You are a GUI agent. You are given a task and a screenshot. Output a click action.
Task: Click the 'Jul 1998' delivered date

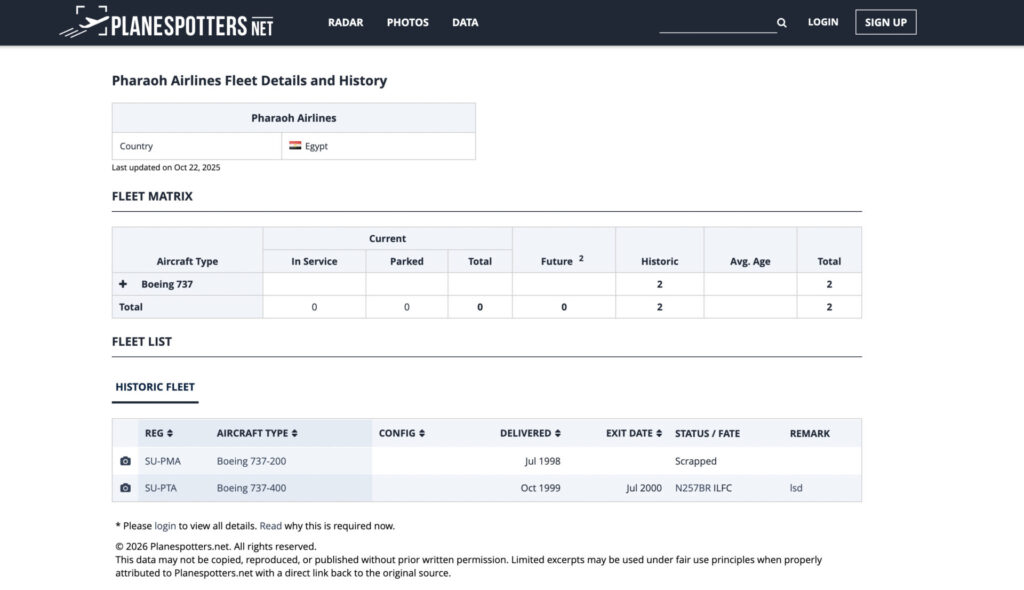(542, 461)
